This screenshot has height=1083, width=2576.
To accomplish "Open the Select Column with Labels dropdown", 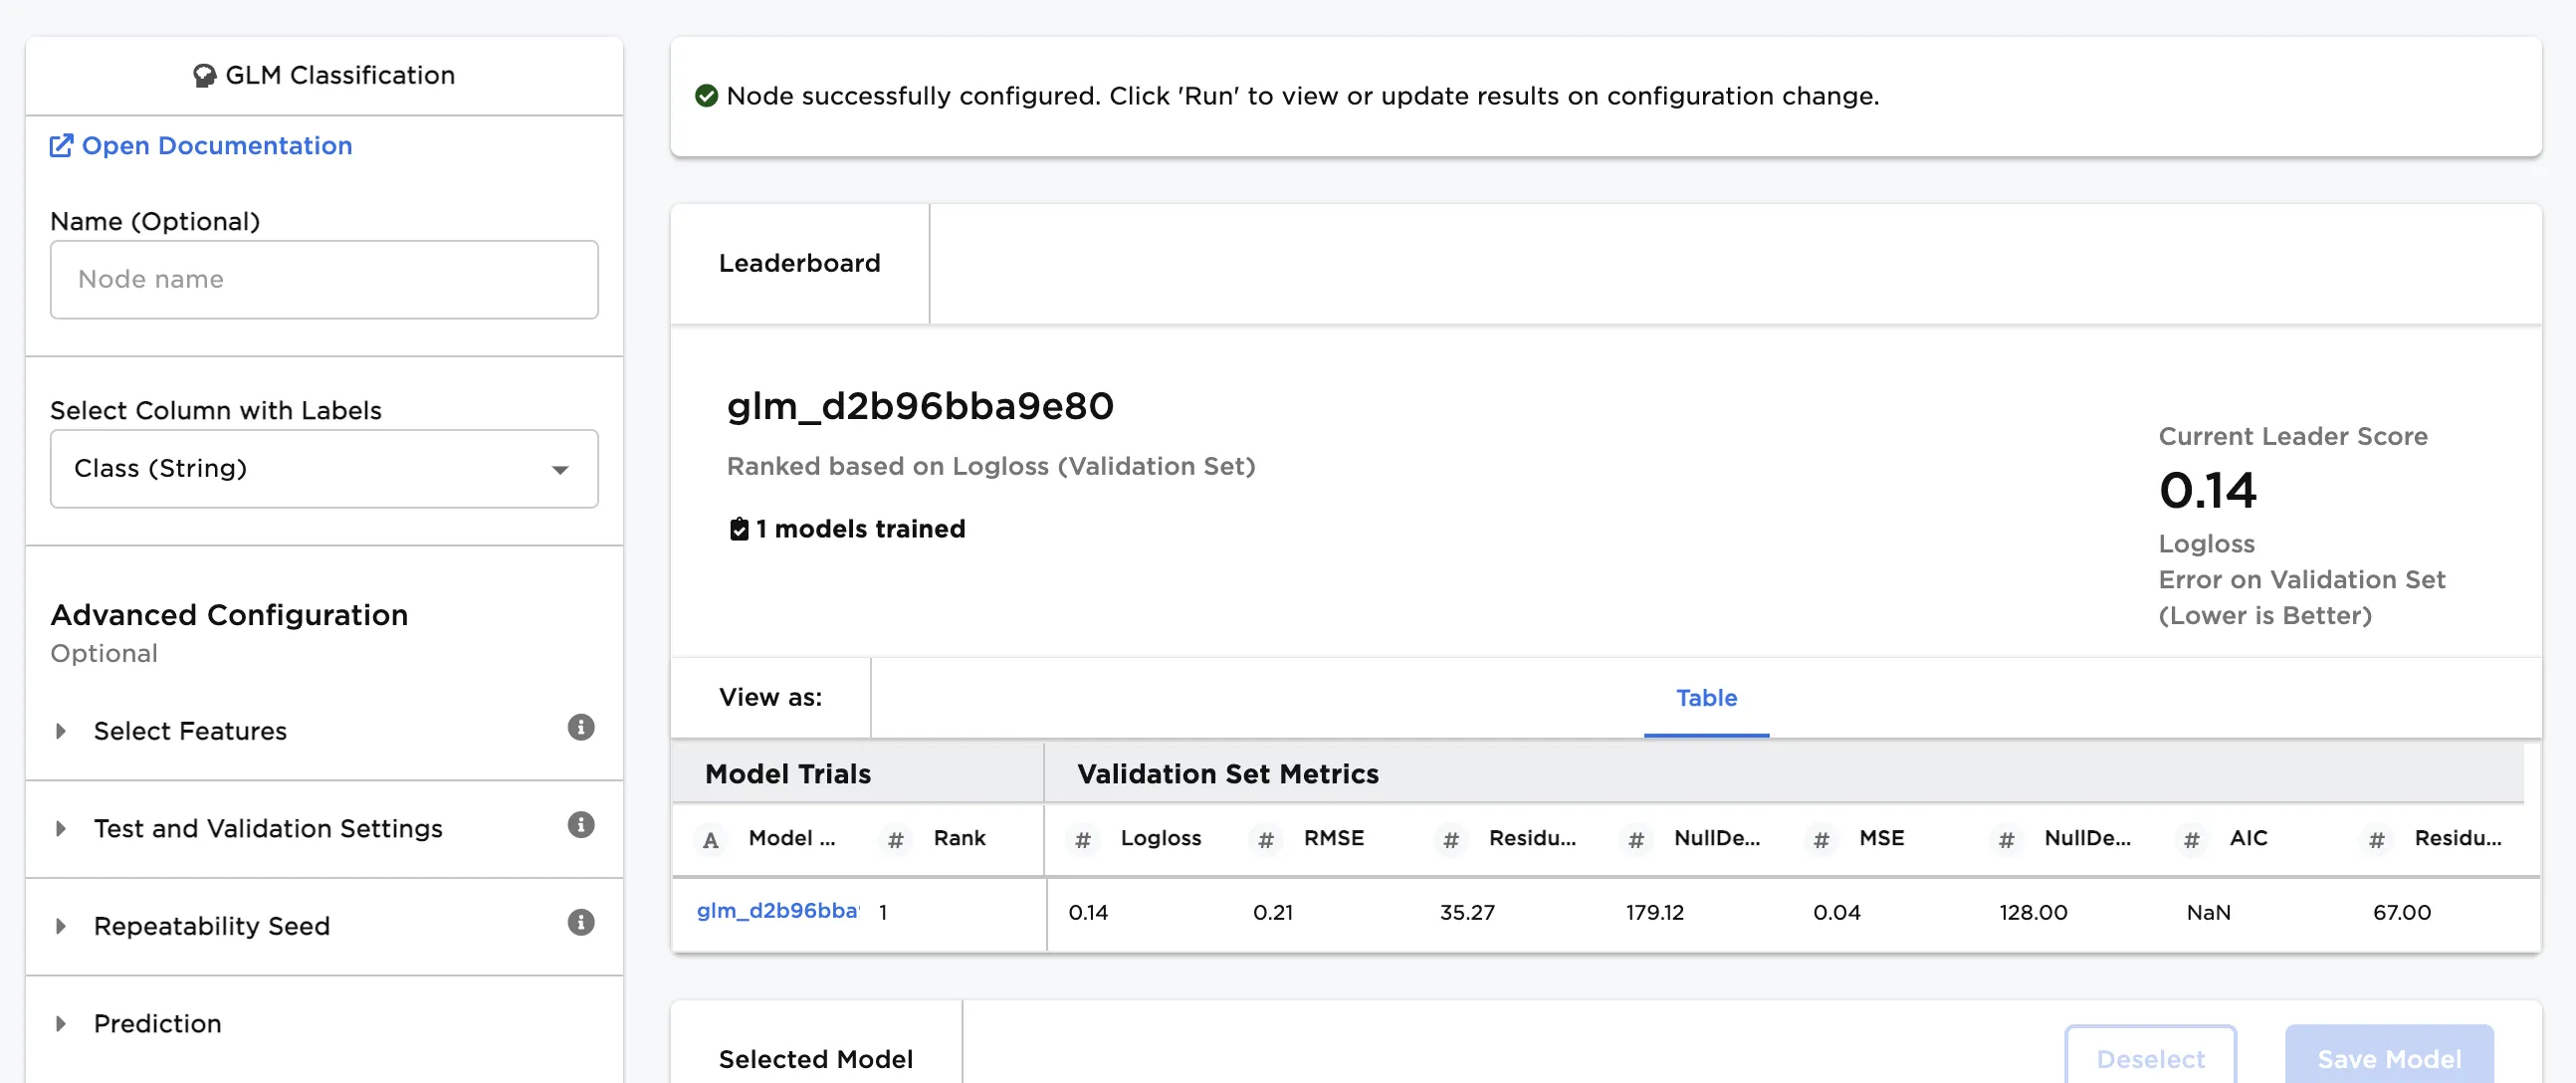I will point(324,469).
